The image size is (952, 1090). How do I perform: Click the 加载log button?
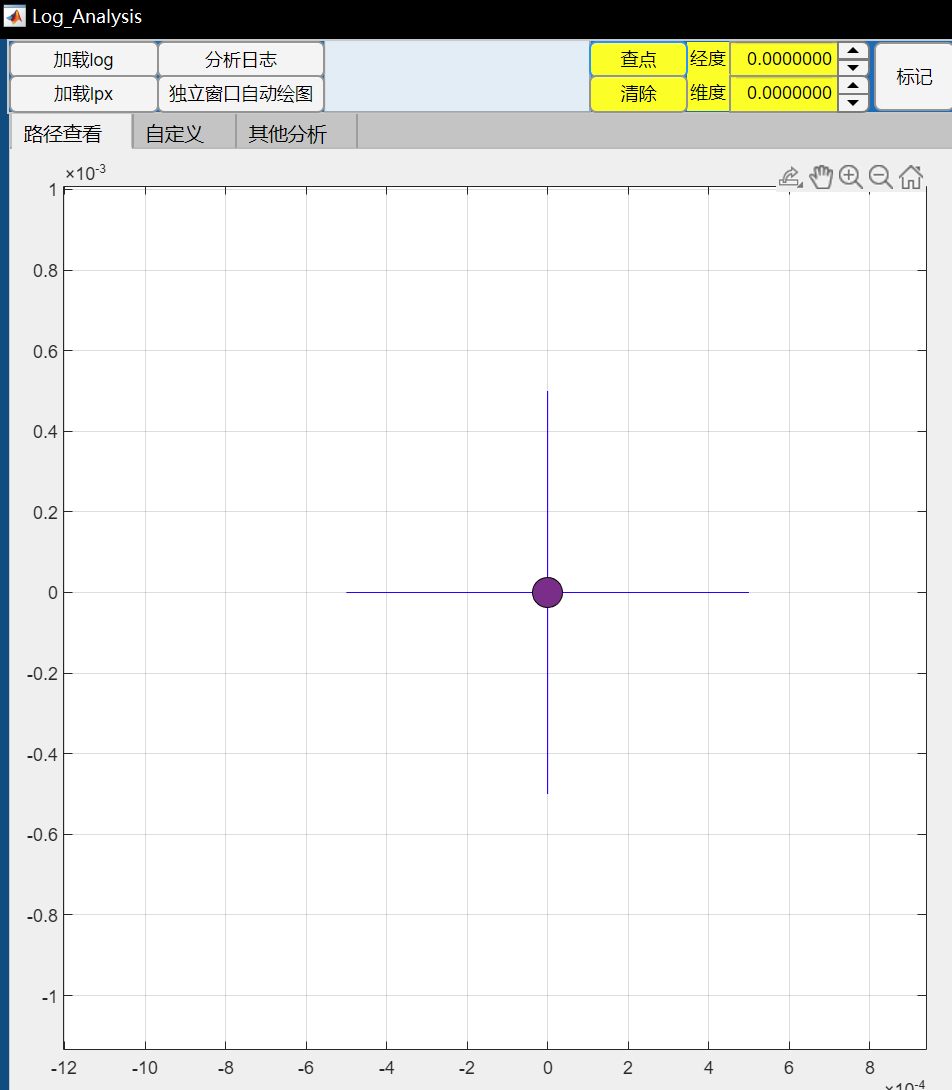click(x=83, y=60)
